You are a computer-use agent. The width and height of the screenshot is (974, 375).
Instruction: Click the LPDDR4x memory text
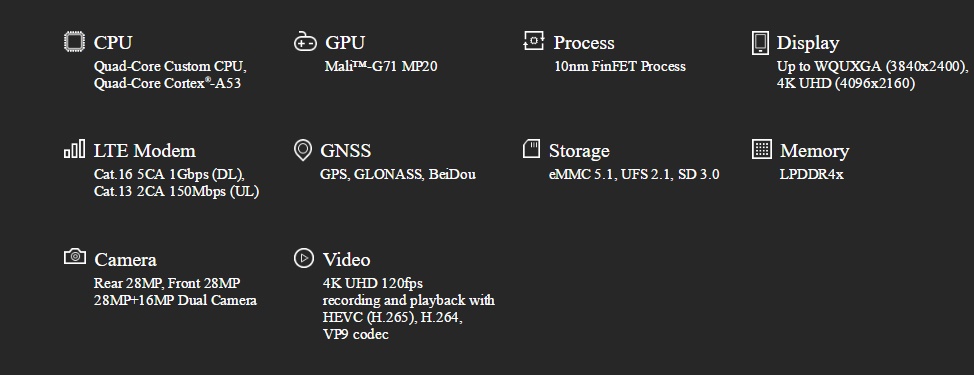point(811,174)
